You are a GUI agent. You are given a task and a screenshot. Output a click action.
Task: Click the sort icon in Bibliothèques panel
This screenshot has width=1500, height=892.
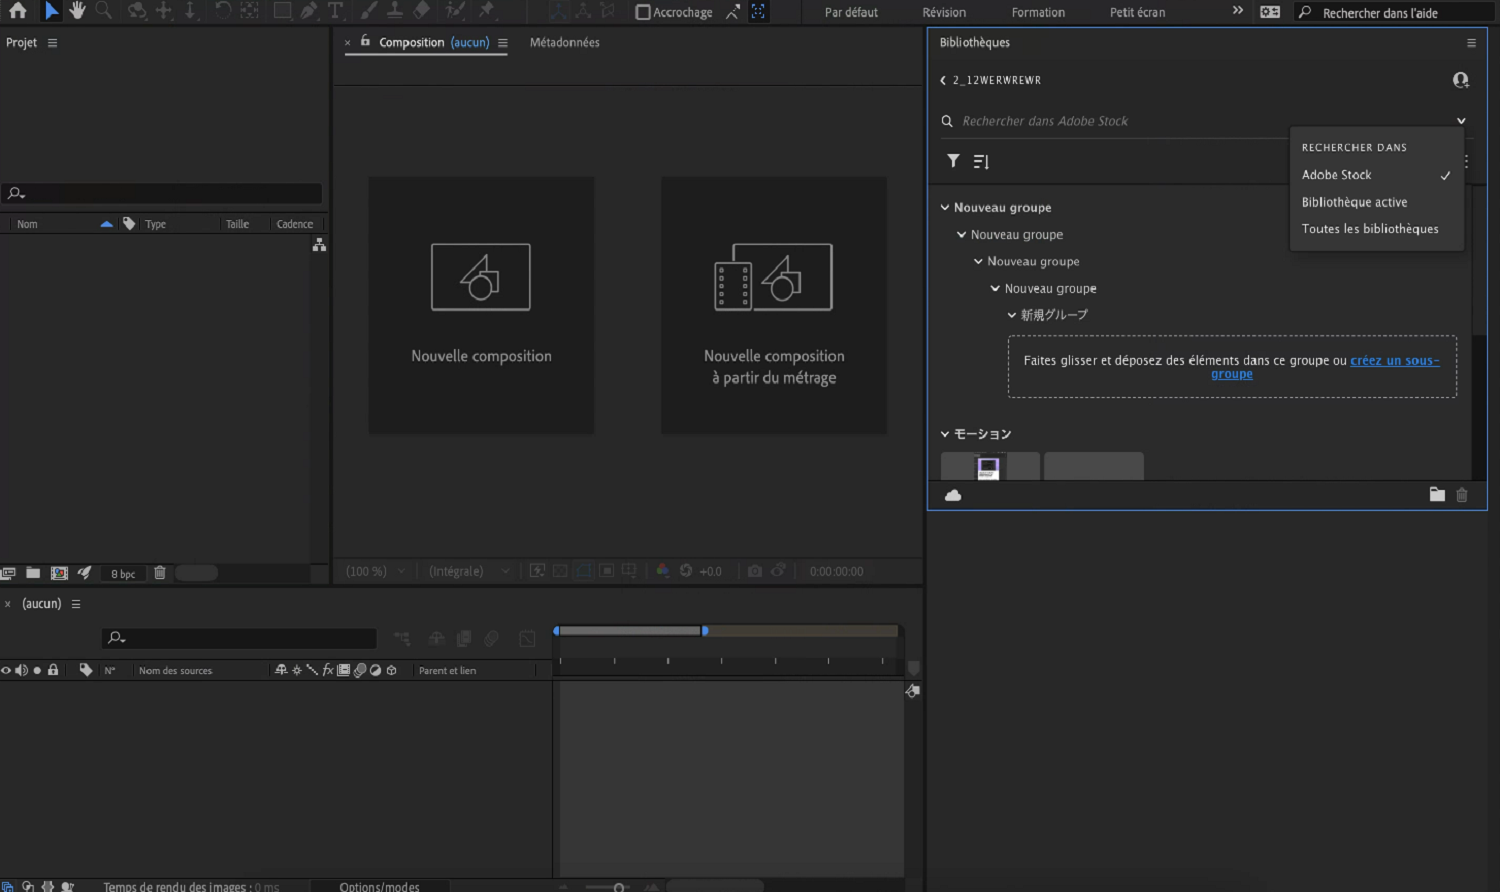click(980, 161)
